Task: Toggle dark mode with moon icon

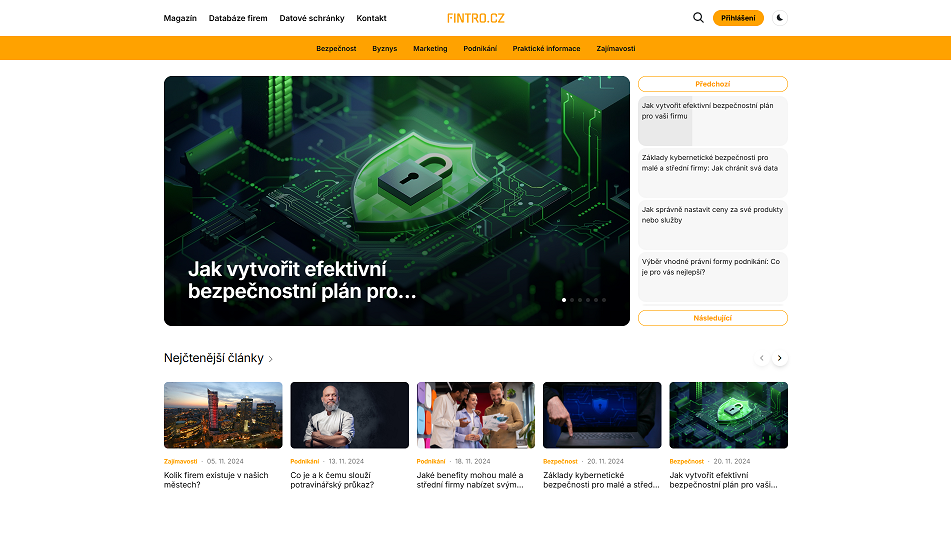Action: coord(780,18)
